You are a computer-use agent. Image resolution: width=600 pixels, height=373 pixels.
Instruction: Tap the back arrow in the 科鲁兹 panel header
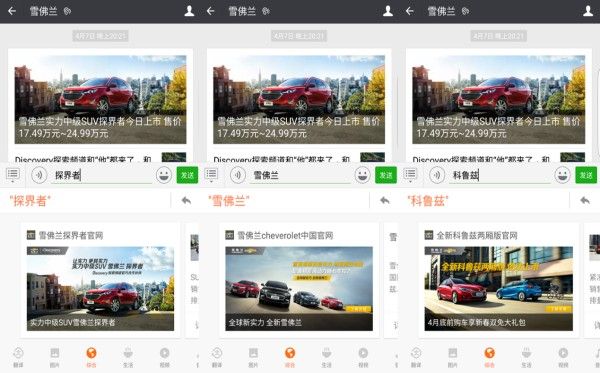tap(409, 11)
